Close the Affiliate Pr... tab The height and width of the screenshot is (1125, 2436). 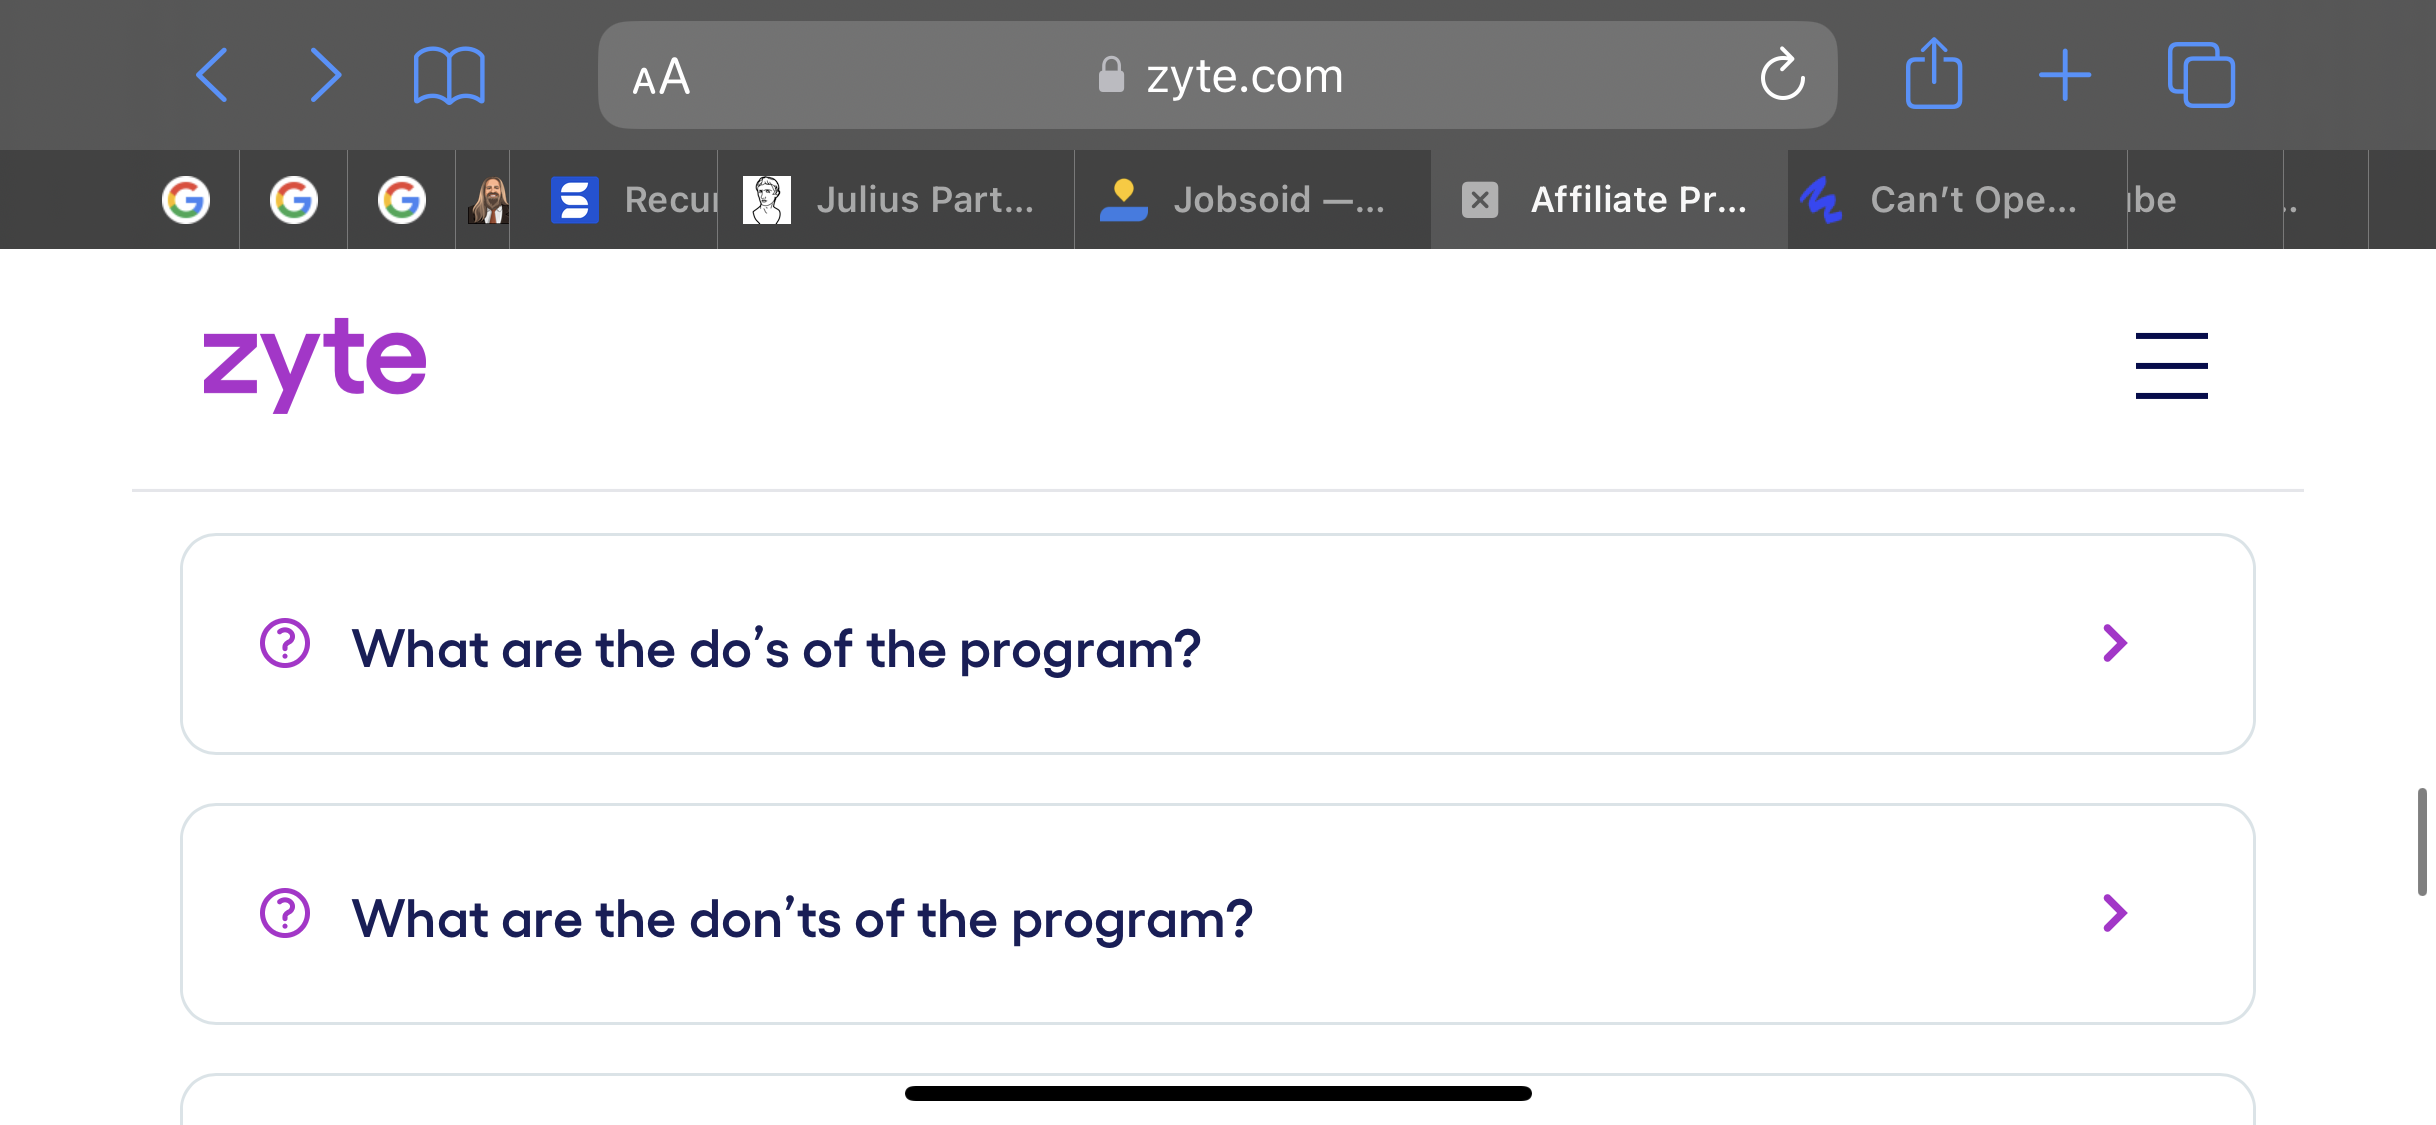1480,200
